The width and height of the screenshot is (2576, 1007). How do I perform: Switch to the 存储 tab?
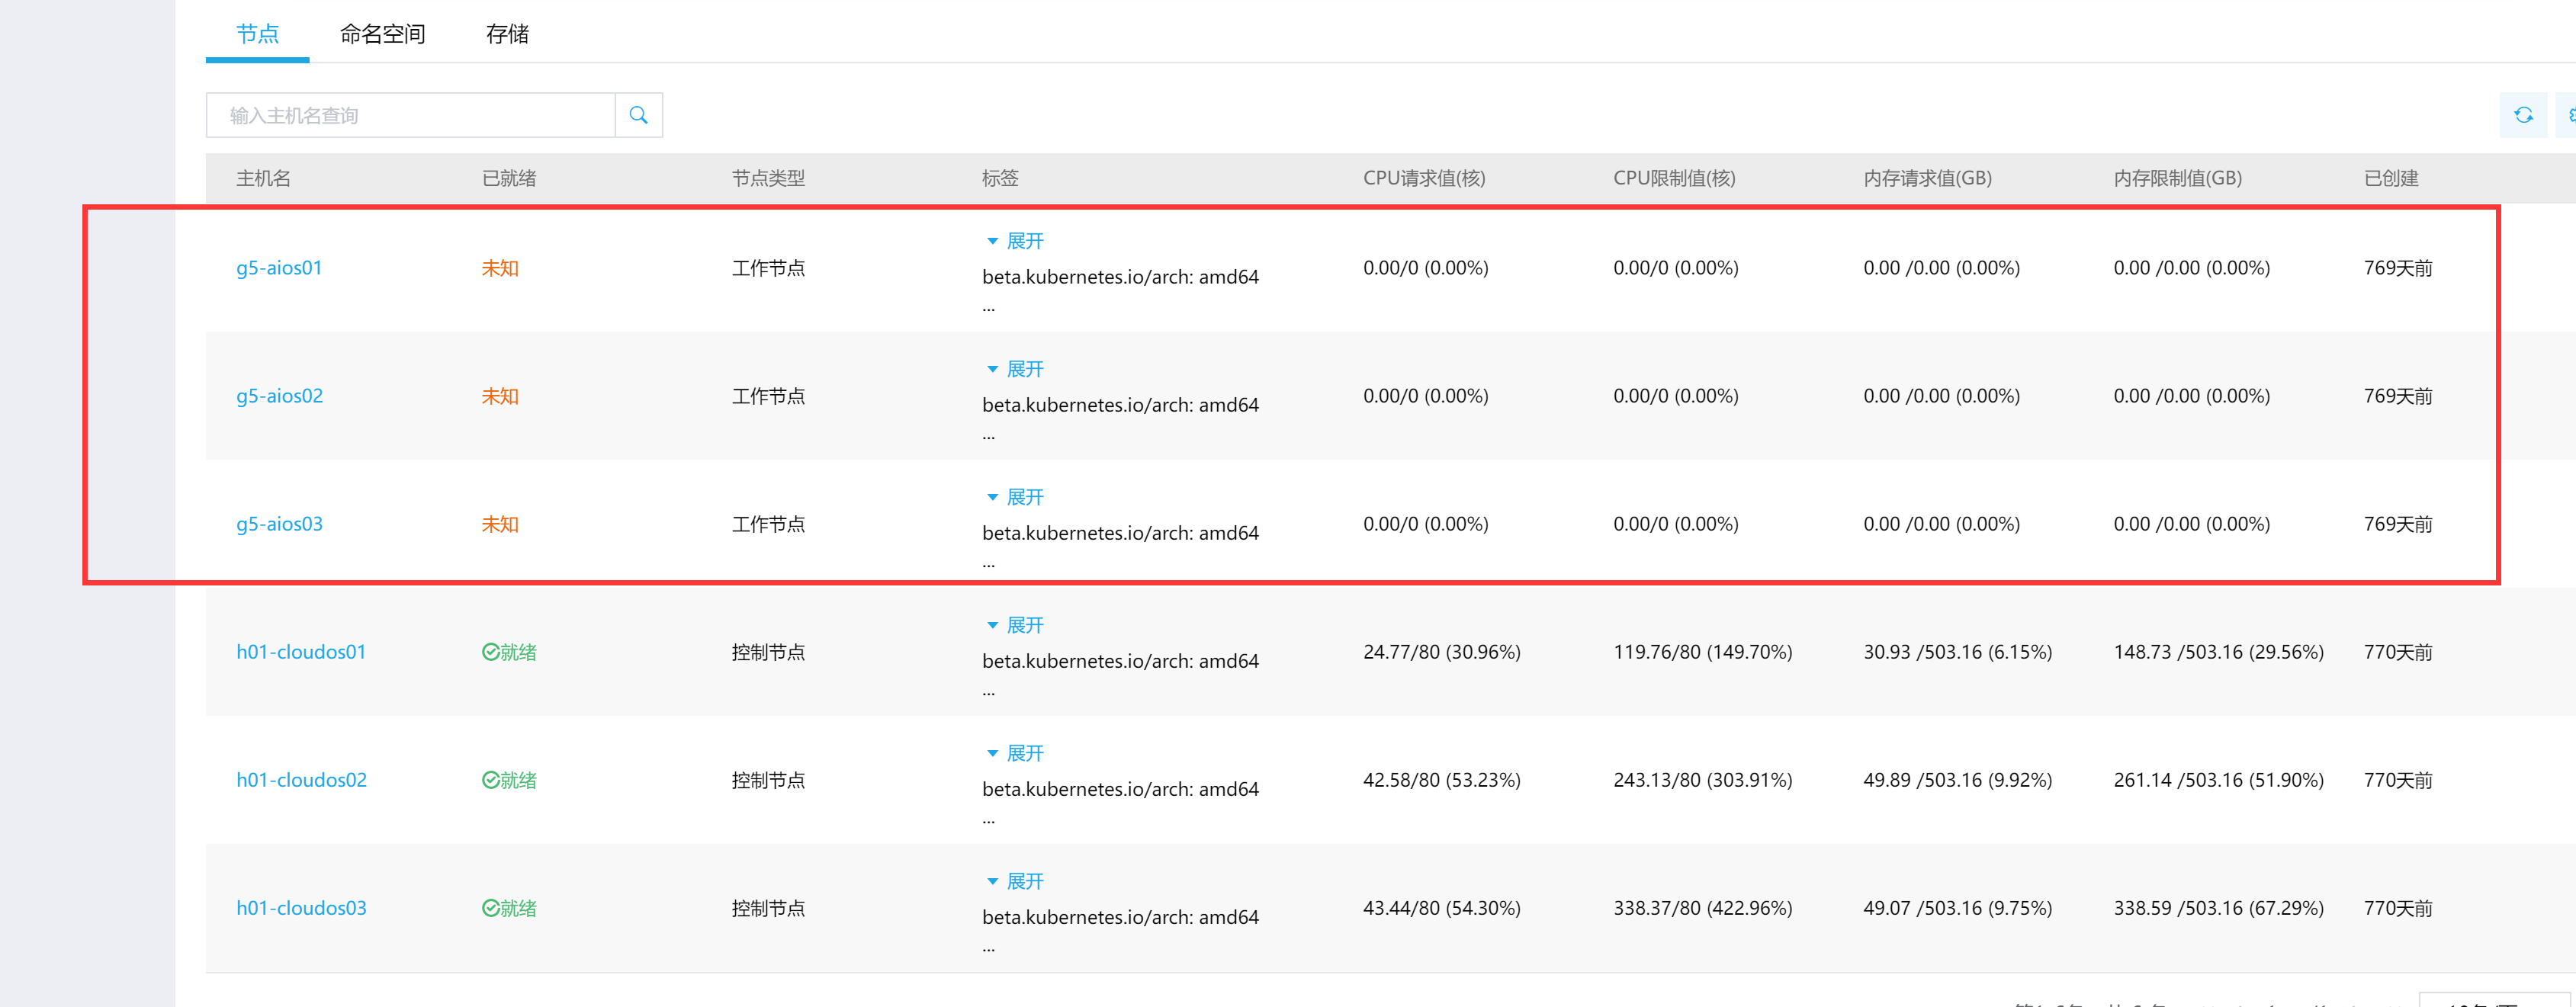point(507,34)
